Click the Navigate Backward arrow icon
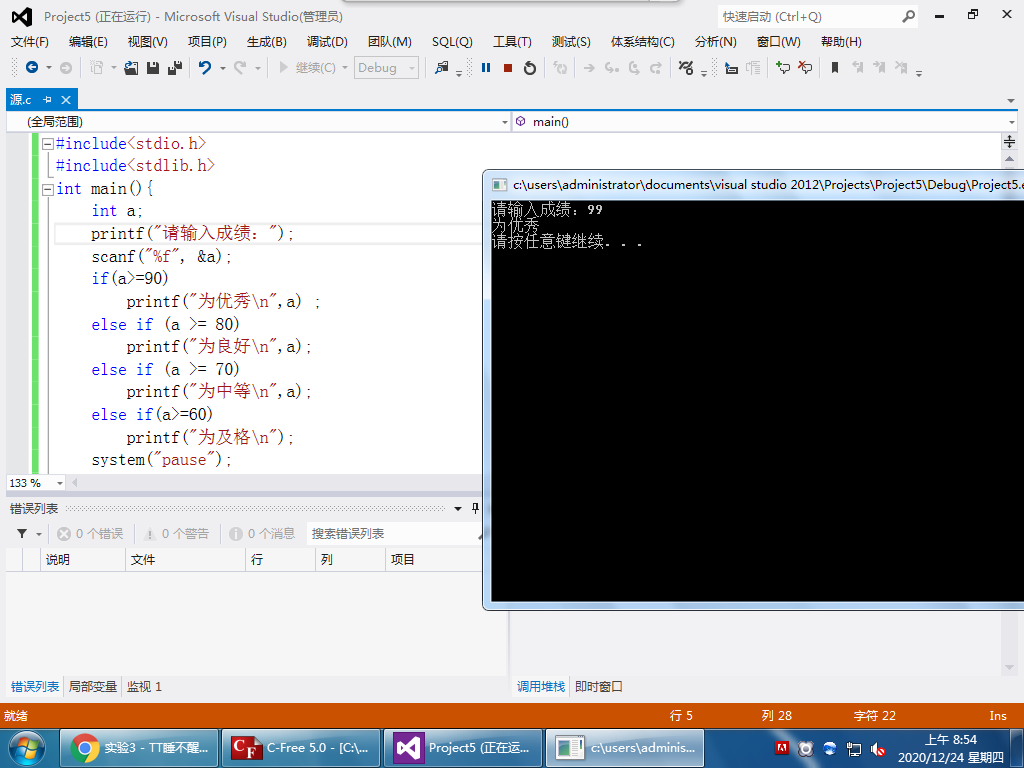Screen dimensions: 1024x768 (31, 67)
